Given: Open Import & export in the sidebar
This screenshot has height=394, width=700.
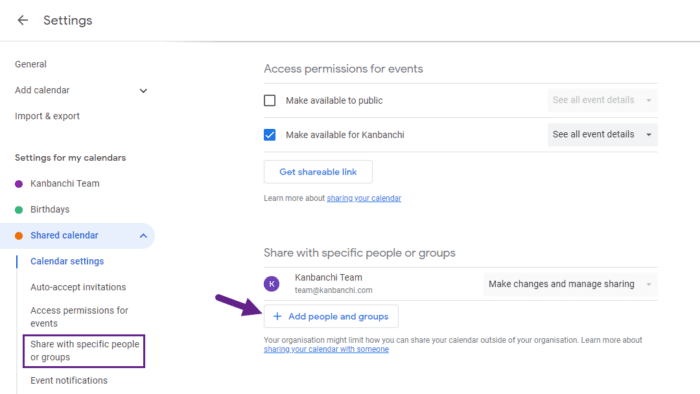Looking at the screenshot, I should point(47,116).
